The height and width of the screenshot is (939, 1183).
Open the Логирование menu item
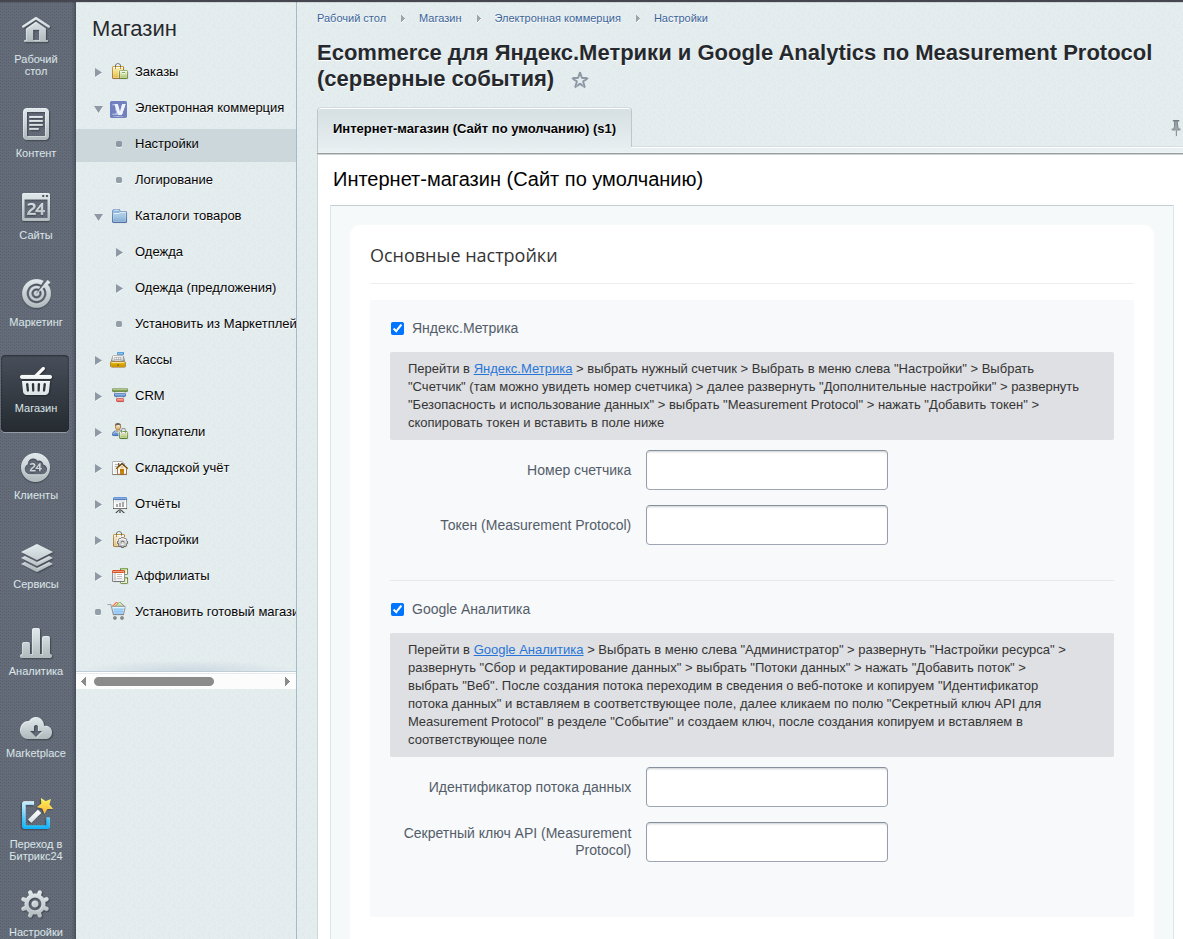[x=174, y=180]
